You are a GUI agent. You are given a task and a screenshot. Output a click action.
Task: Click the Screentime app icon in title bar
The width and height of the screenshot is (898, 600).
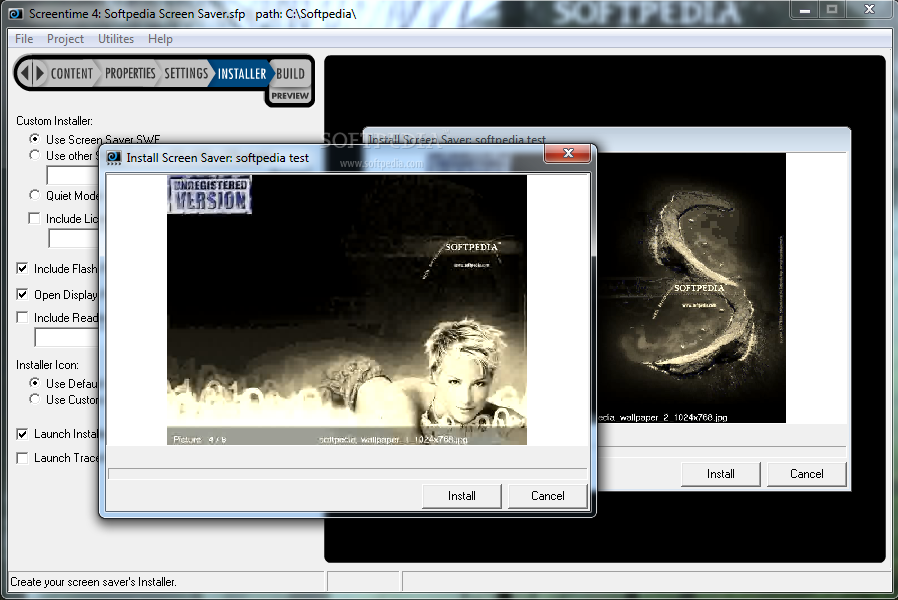pyautogui.click(x=16, y=14)
